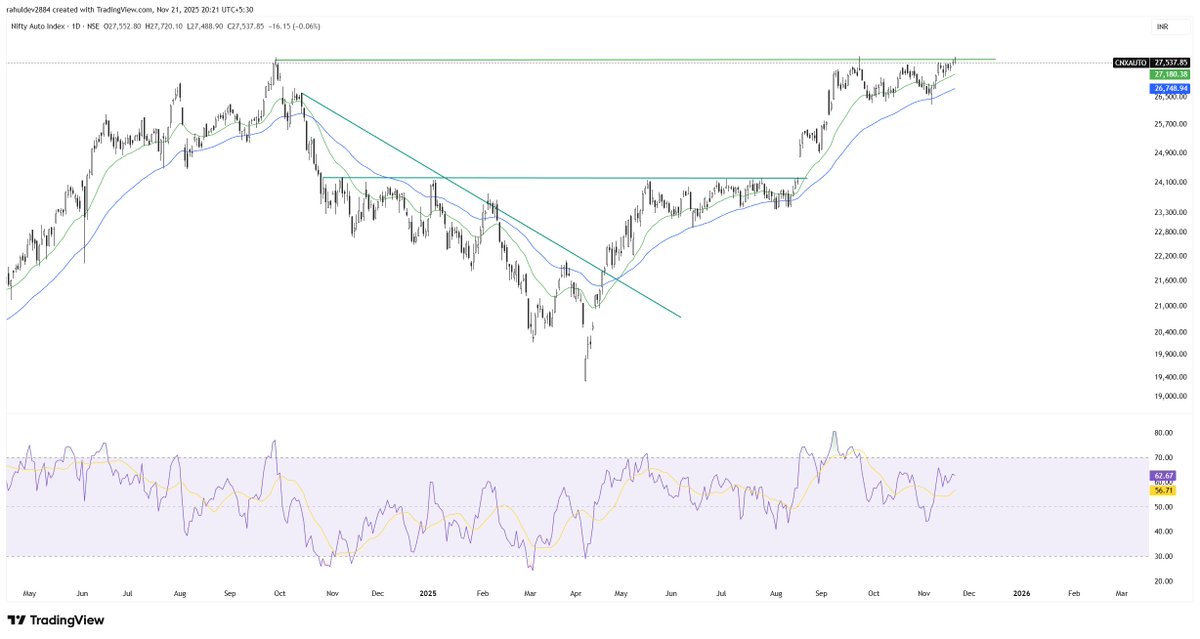
Task: Click the 30.00 RSI axis label
Action: pos(1164,556)
